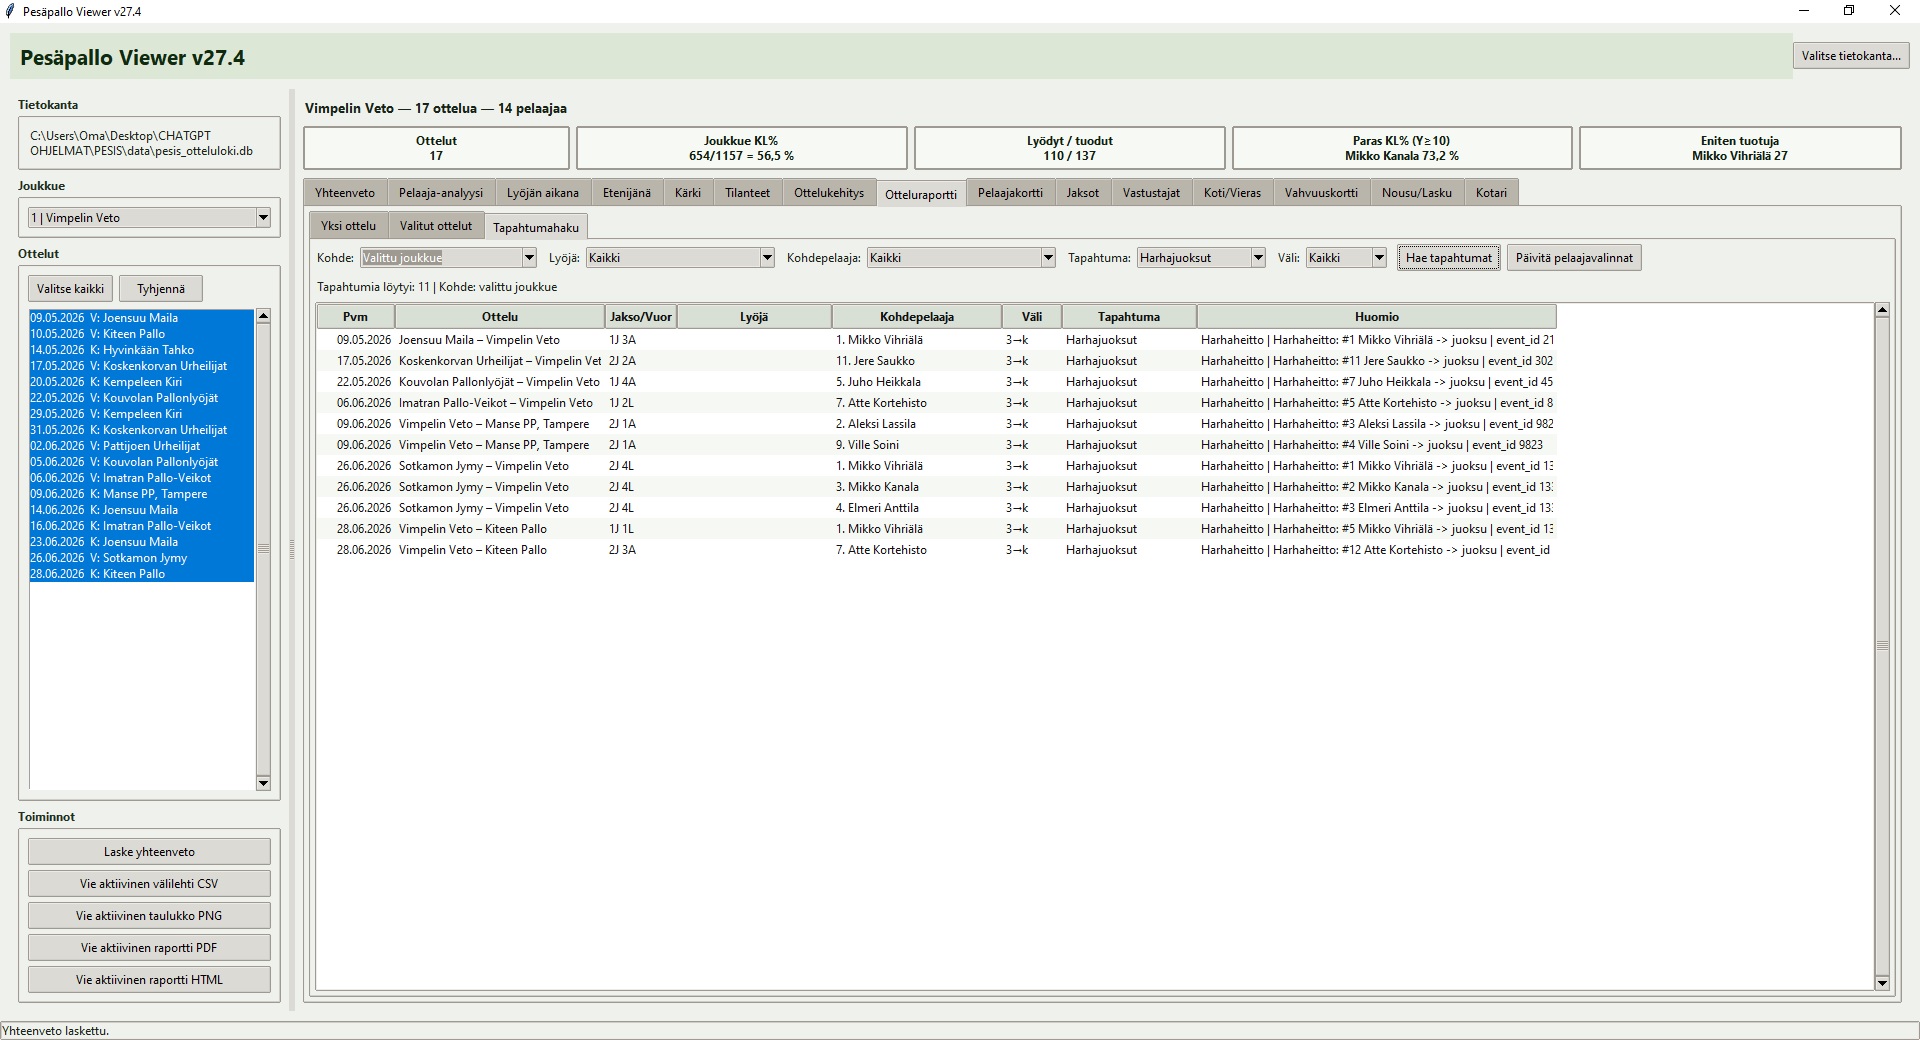Click the Huomio column header
This screenshot has width=1920, height=1040.
coord(1377,317)
